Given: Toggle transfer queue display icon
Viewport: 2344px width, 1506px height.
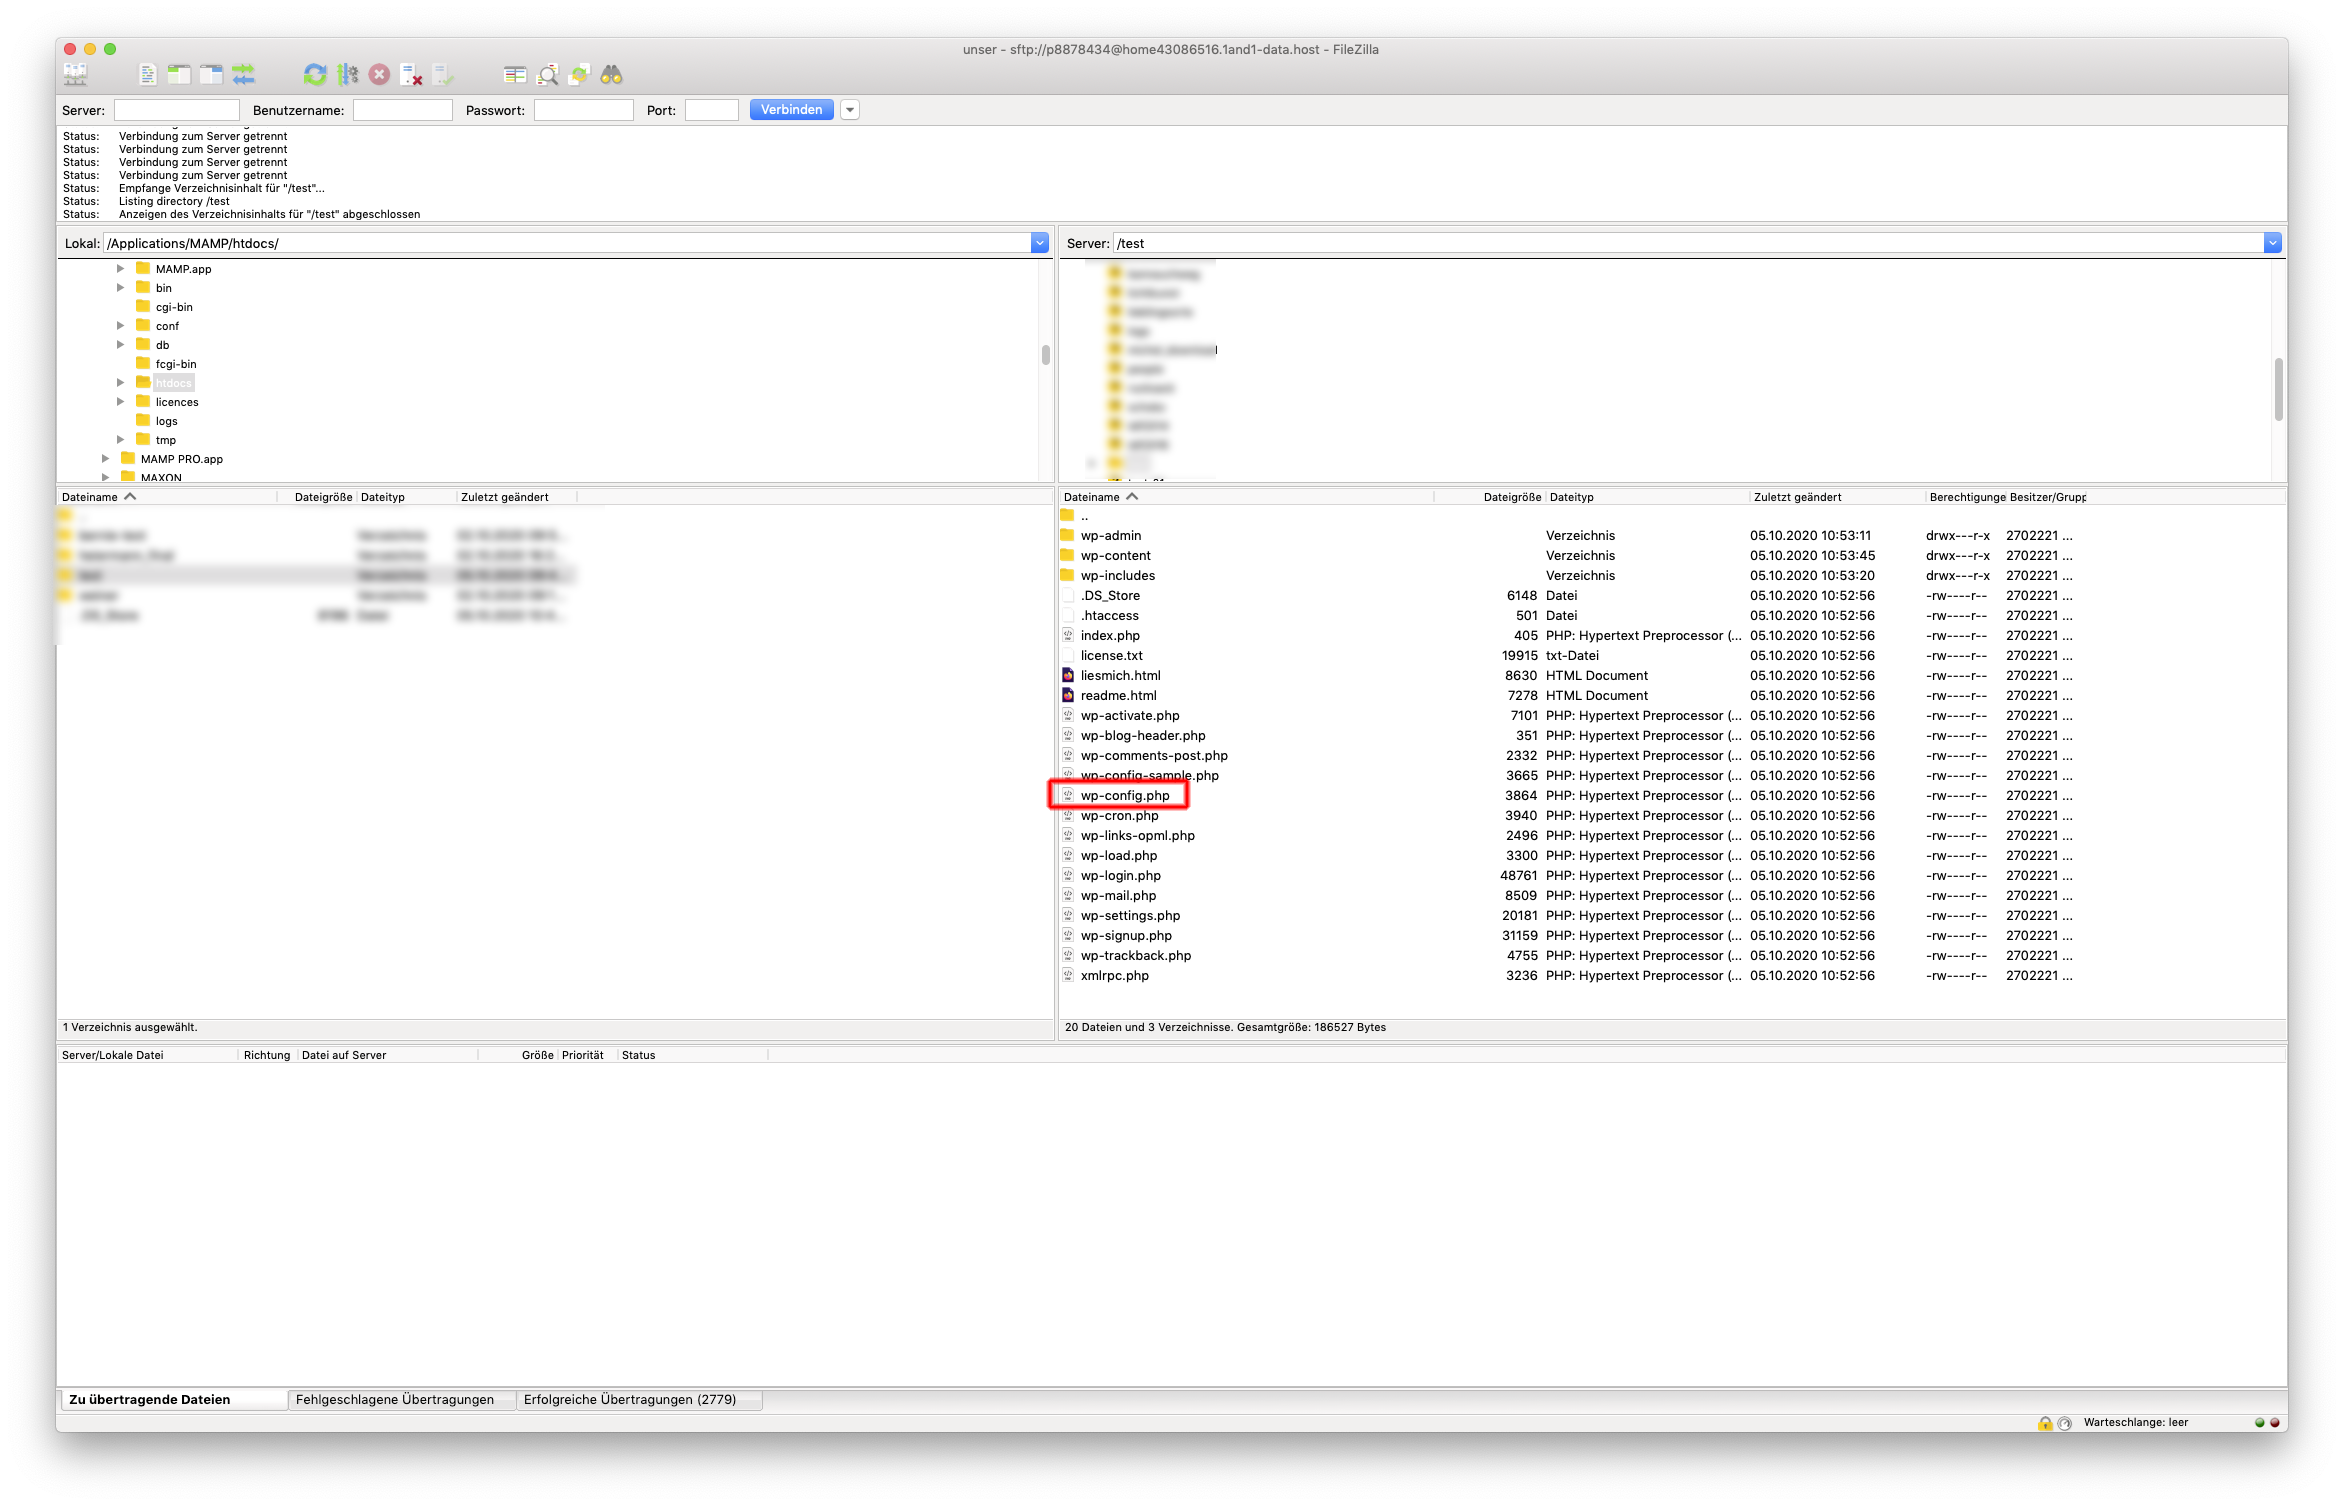Looking at the screenshot, I should tap(244, 74).
